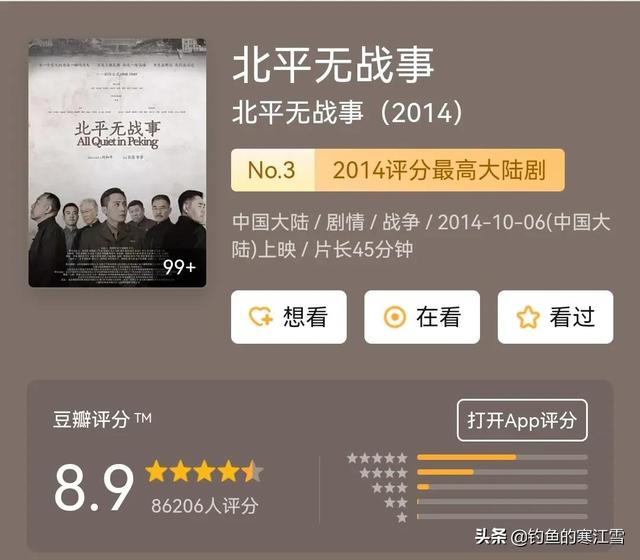This screenshot has height=560, width=640.
Task: Click the heart-plus icon on 想看
Action: pyautogui.click(x=261, y=317)
